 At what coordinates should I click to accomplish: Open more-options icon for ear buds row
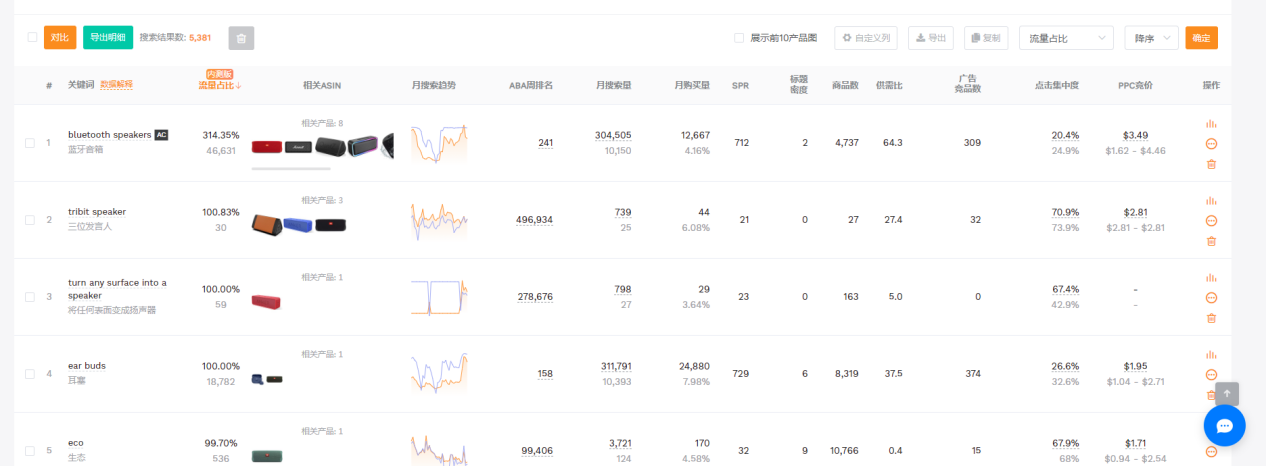pos(1211,375)
